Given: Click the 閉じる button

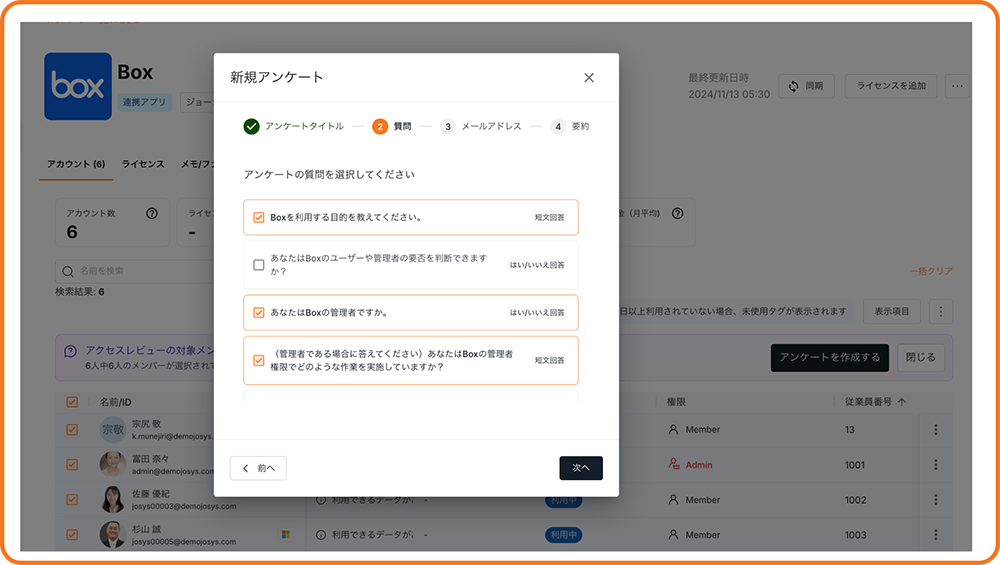Looking at the screenshot, I should click(x=920, y=358).
